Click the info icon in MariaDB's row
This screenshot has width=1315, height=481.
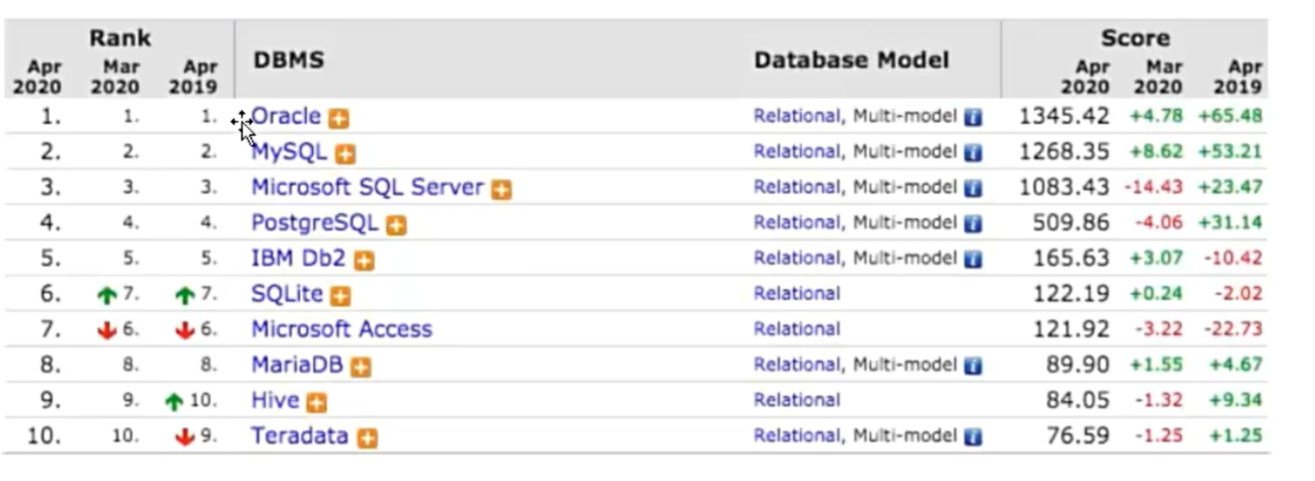click(973, 366)
